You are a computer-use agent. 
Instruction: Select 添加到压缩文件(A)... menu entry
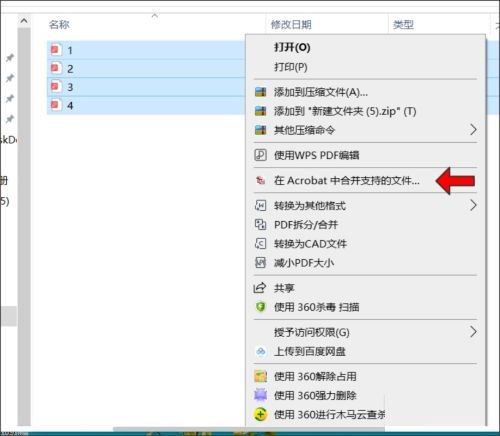click(x=366, y=92)
